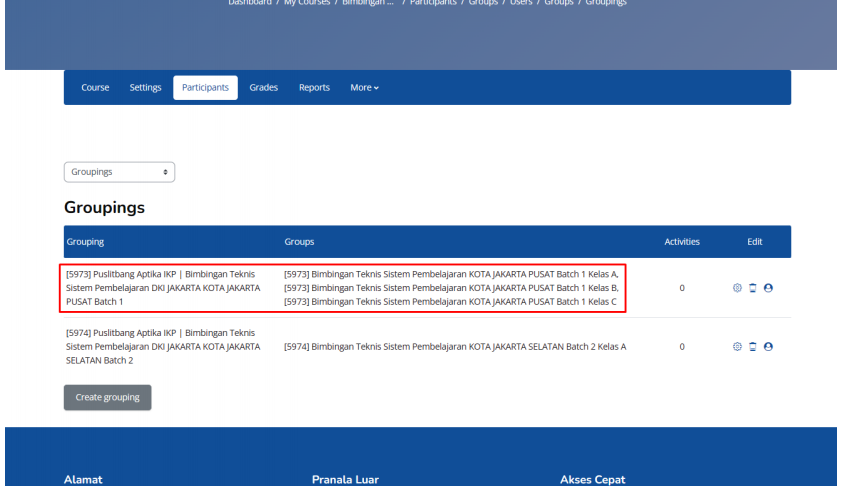Go to the Grades tab
Viewport: 851px width, 486px height.
(264, 88)
